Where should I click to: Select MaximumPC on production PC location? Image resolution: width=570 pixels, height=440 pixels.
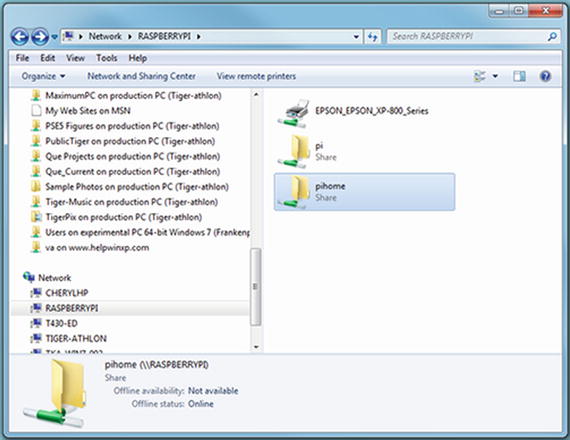click(133, 96)
